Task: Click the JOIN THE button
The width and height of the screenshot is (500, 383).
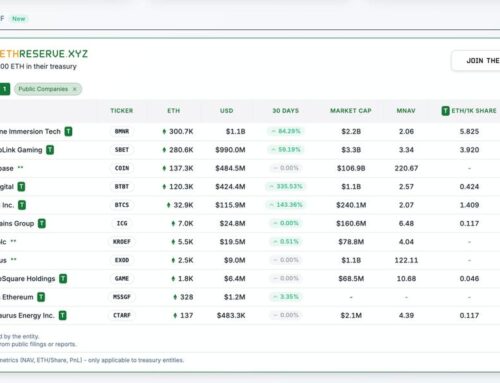Action: (476, 61)
